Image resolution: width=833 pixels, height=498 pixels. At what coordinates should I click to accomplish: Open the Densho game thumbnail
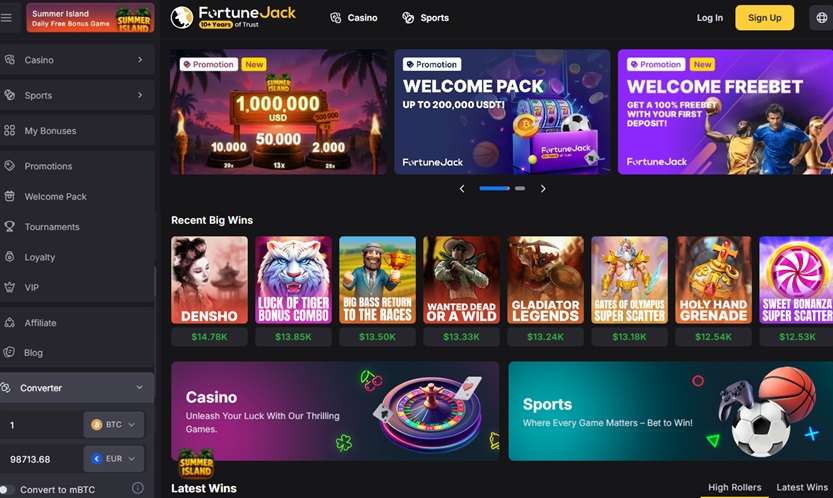click(x=209, y=280)
